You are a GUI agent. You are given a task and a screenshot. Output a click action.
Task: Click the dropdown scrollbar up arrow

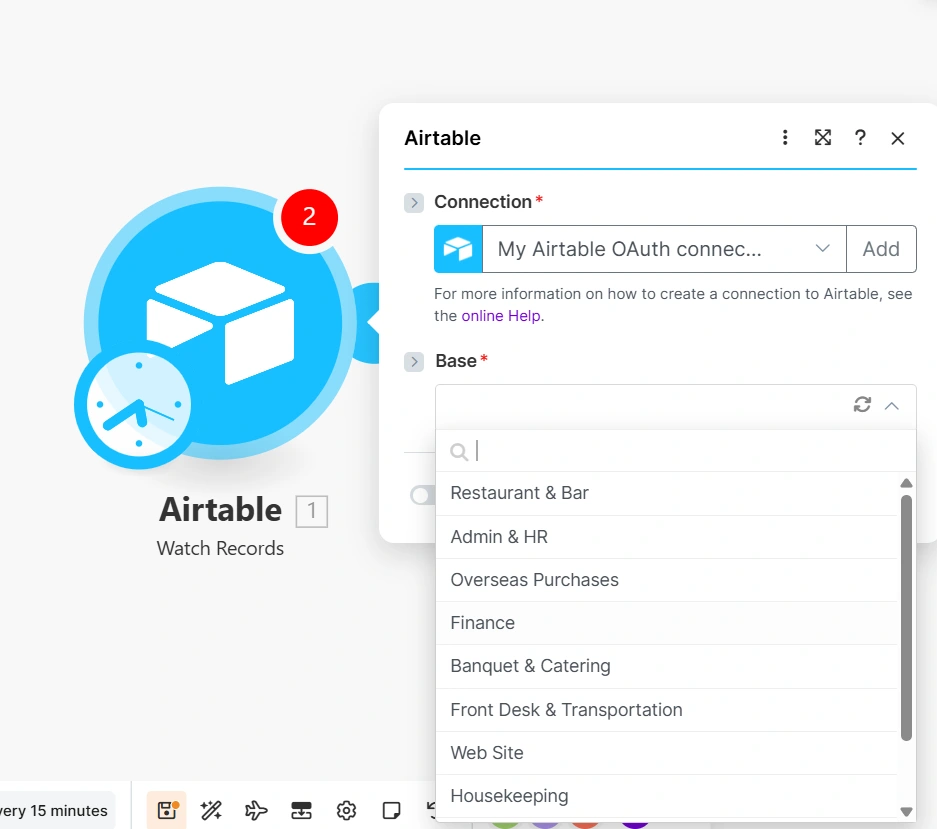[x=907, y=483]
